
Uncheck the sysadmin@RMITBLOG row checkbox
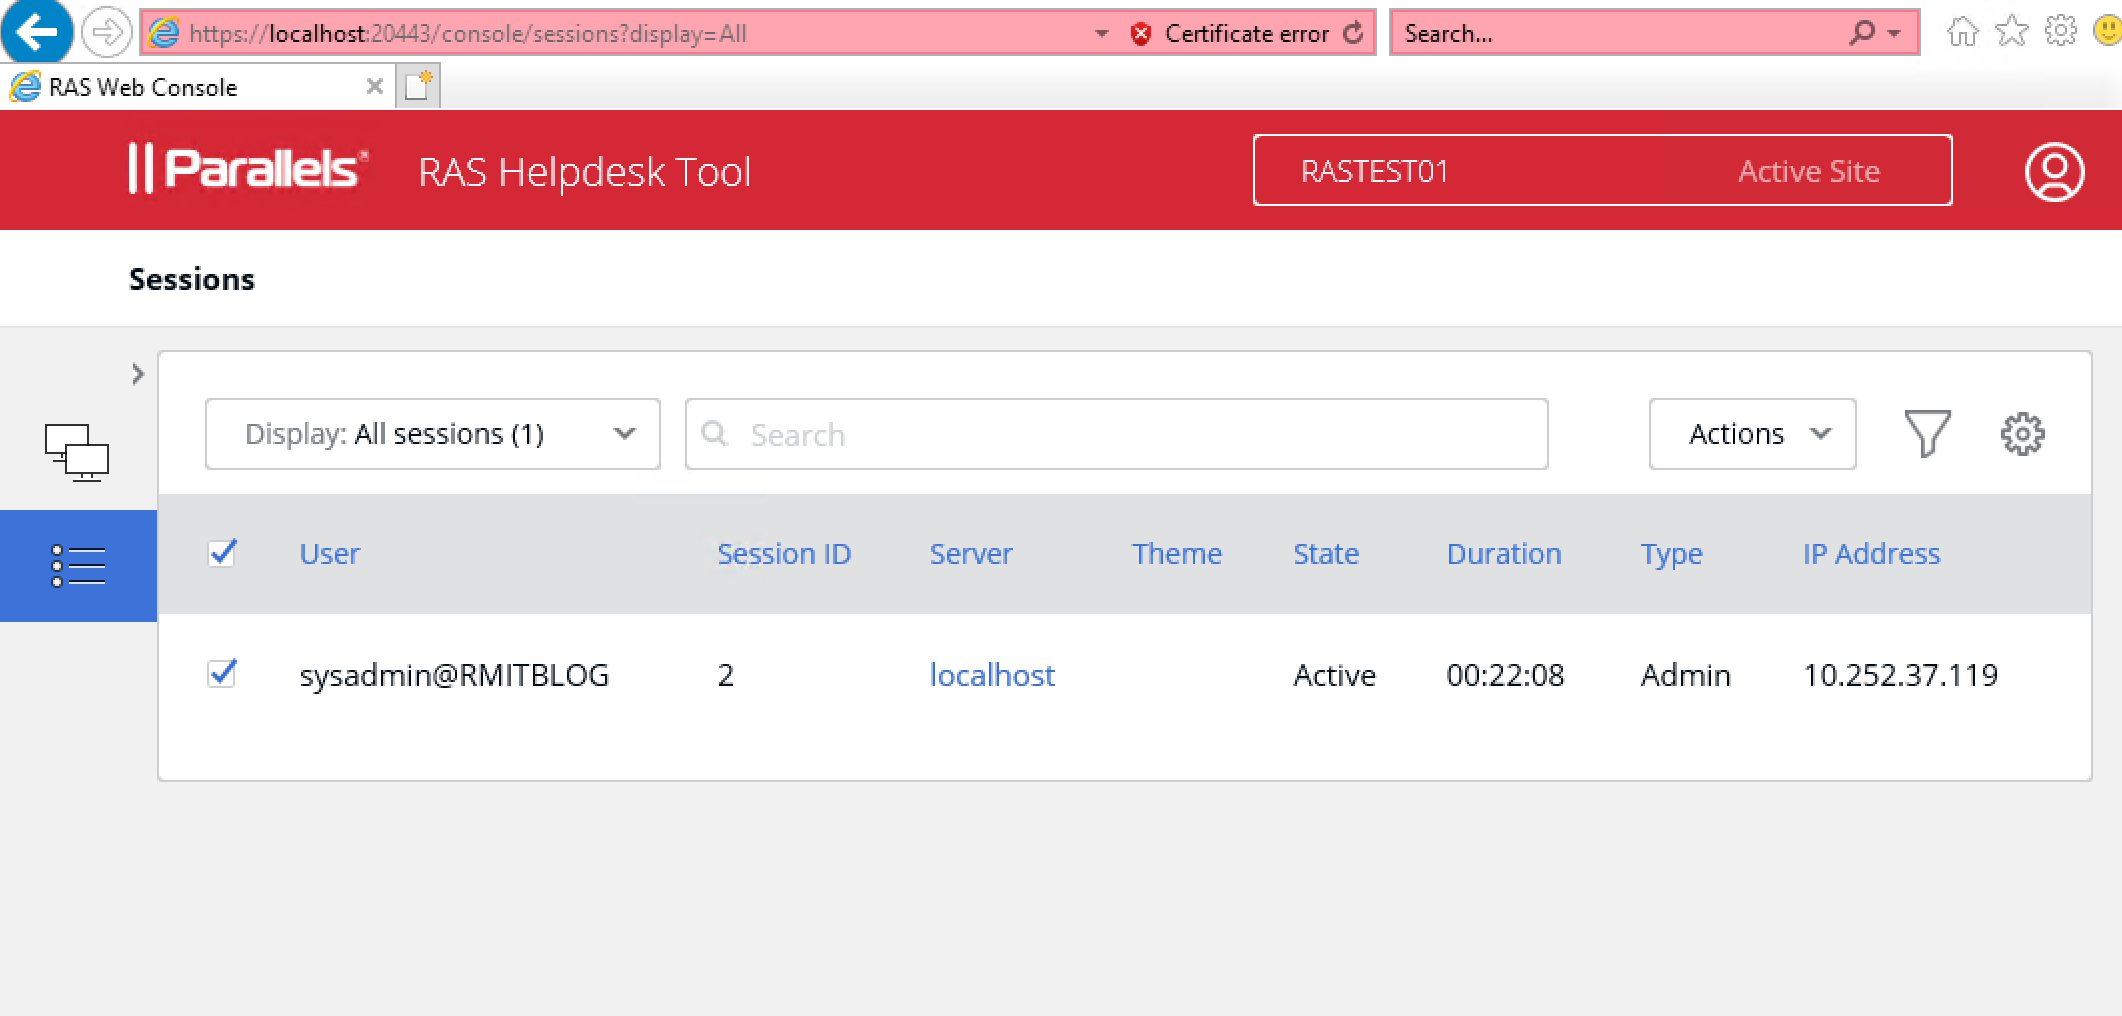222,673
